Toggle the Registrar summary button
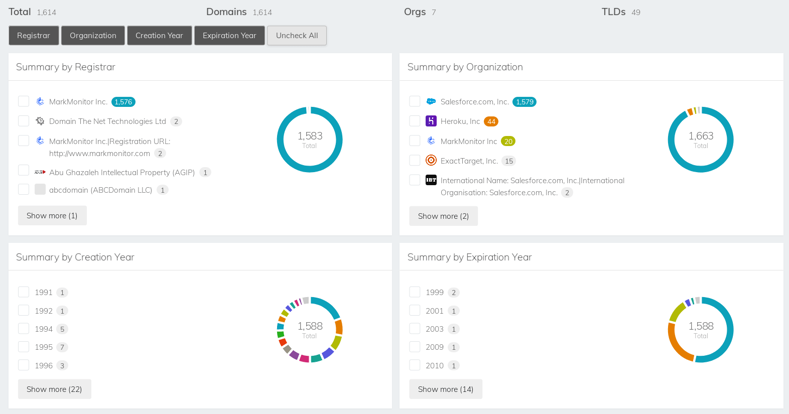Viewport: 789px width, 414px height. pyautogui.click(x=34, y=35)
